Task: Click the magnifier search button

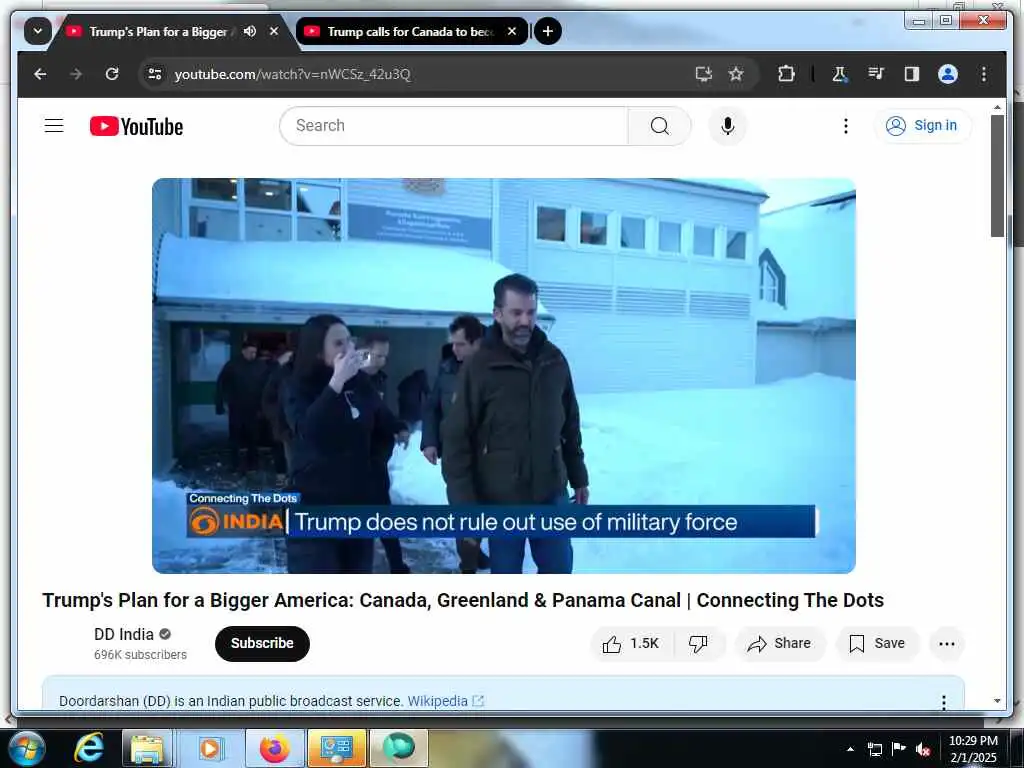Action: coord(660,125)
